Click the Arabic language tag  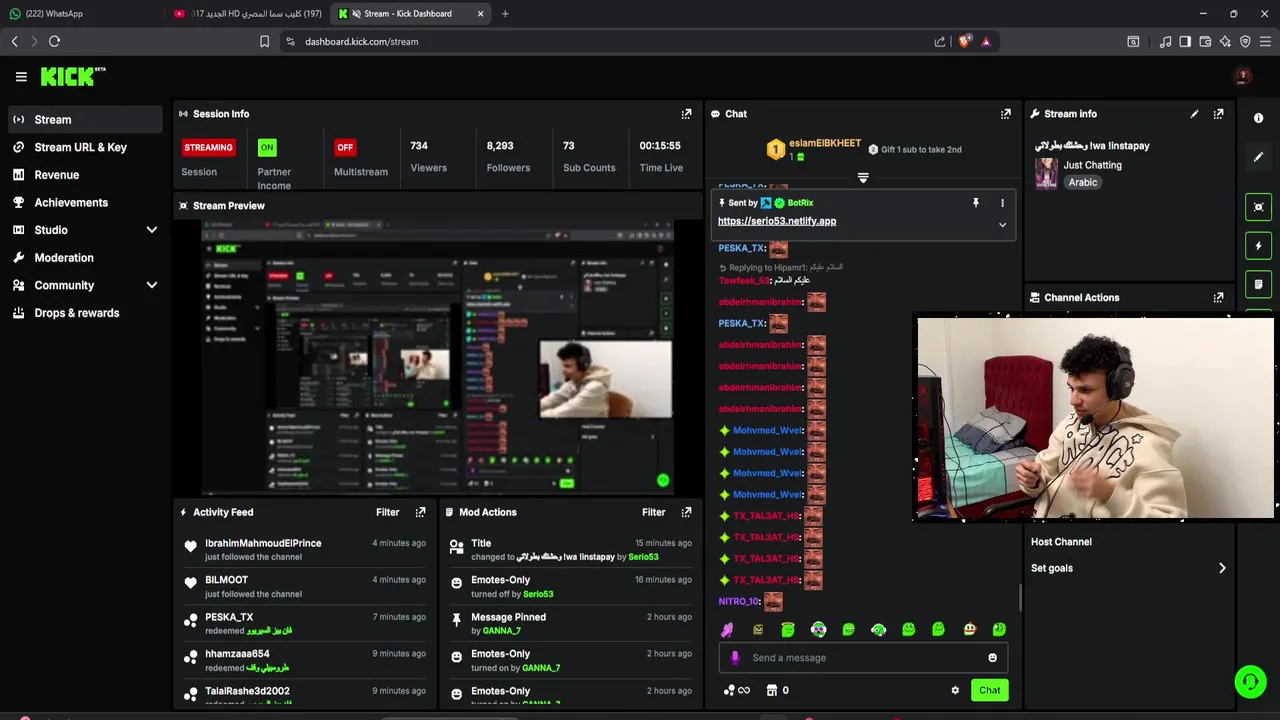1083,183
